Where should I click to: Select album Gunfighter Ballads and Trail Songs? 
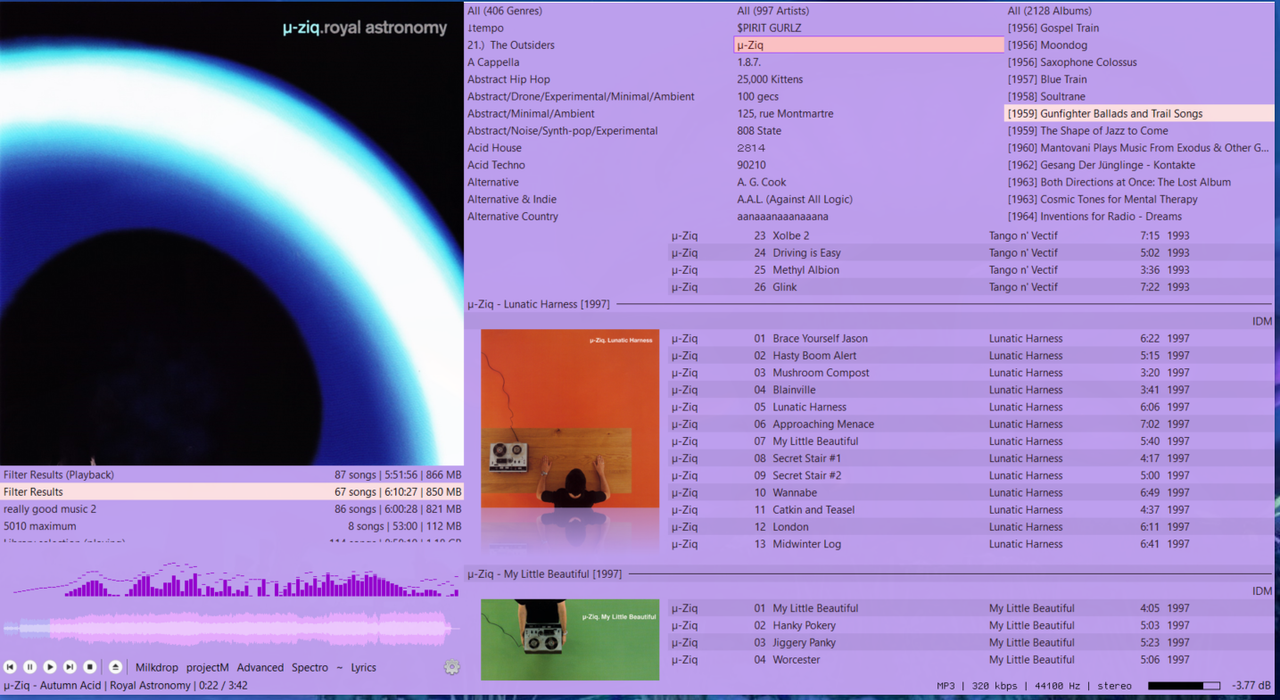(1140, 114)
